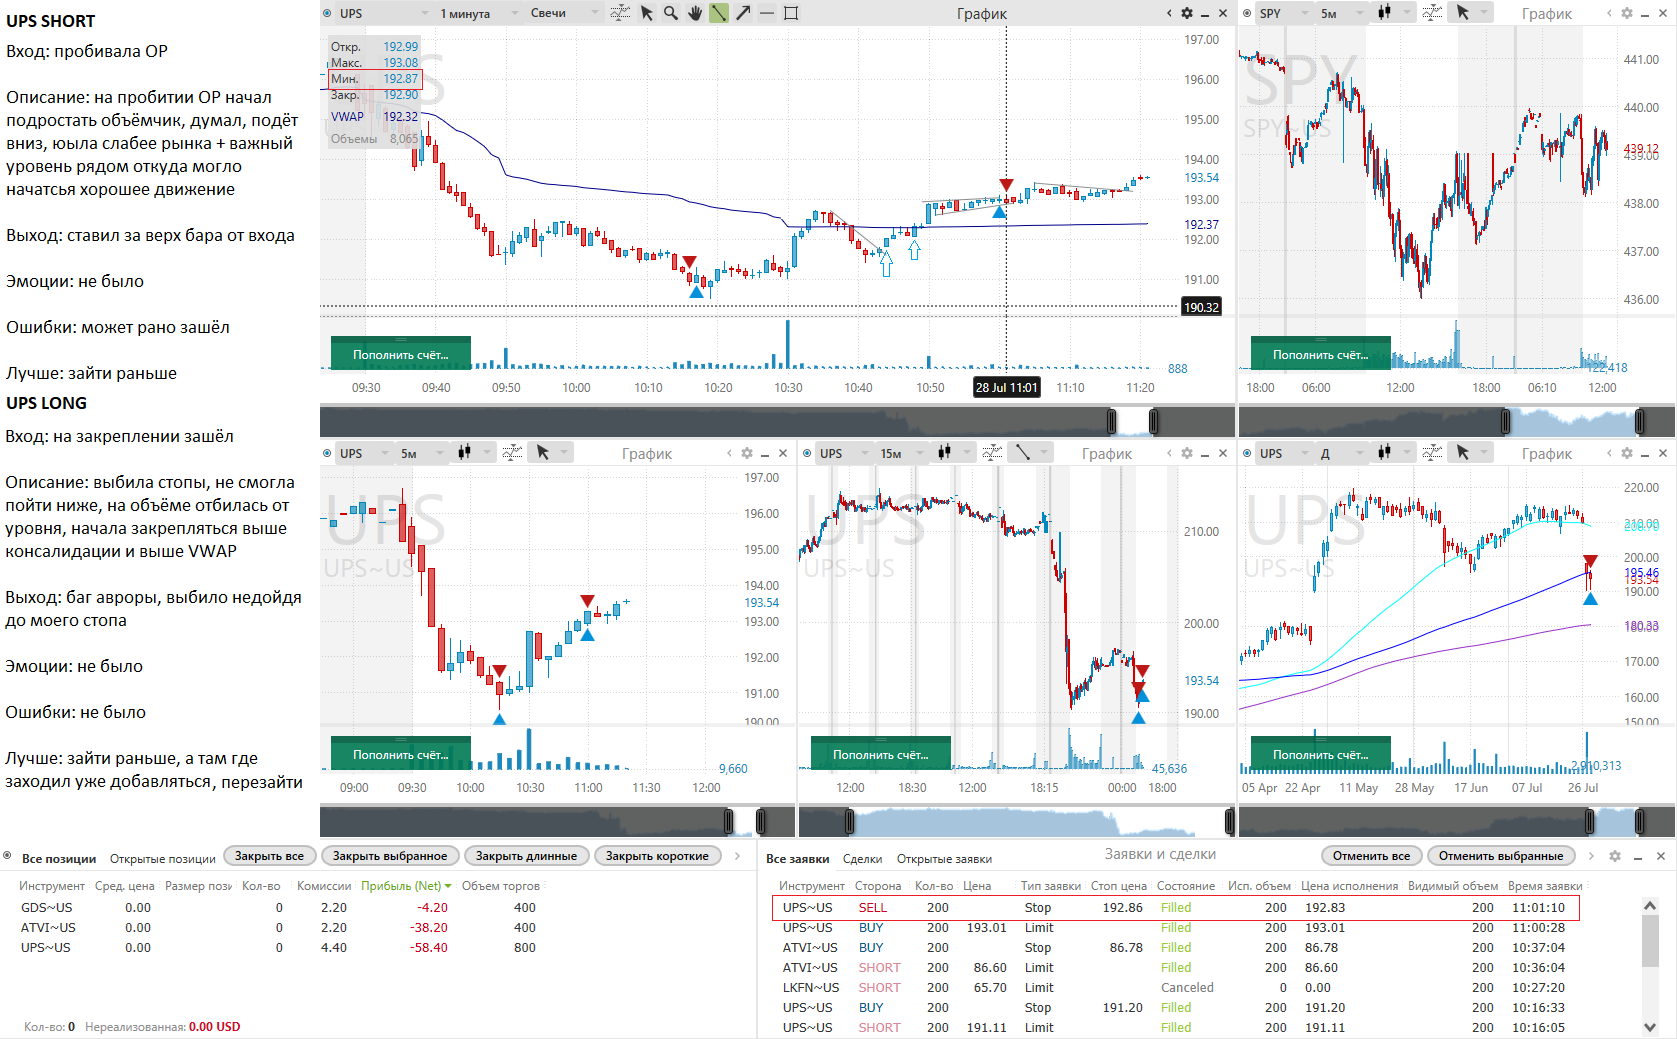Image resolution: width=1677 pixels, height=1039 pixels.
Task: Open the indicators tool in the UPS 5m chart
Action: (512, 453)
